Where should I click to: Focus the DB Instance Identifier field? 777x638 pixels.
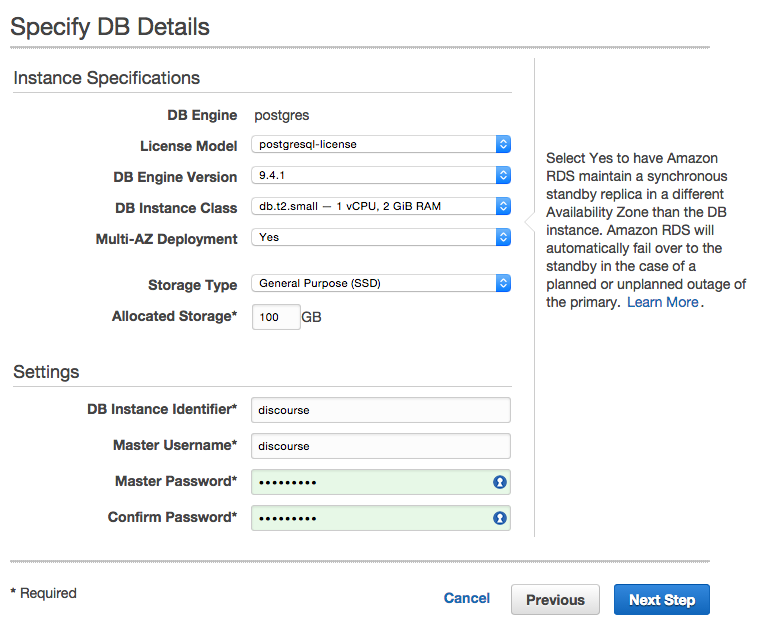coord(381,410)
